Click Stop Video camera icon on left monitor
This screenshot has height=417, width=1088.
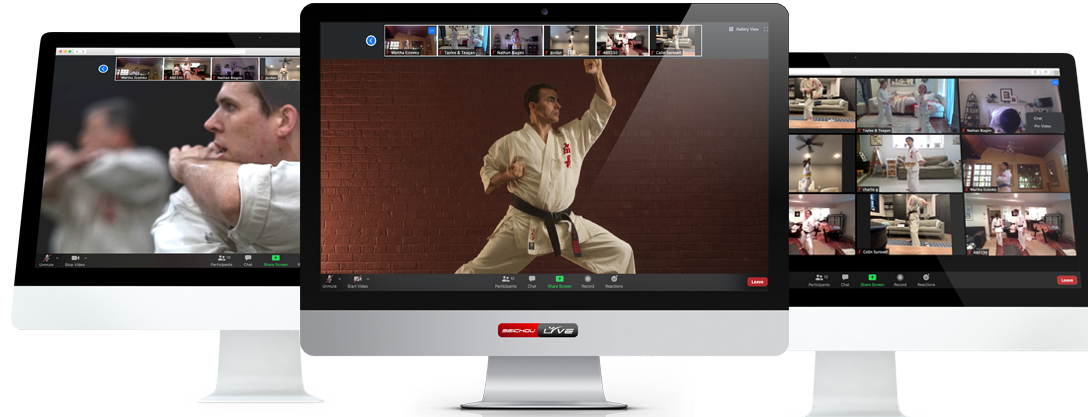tap(74, 258)
